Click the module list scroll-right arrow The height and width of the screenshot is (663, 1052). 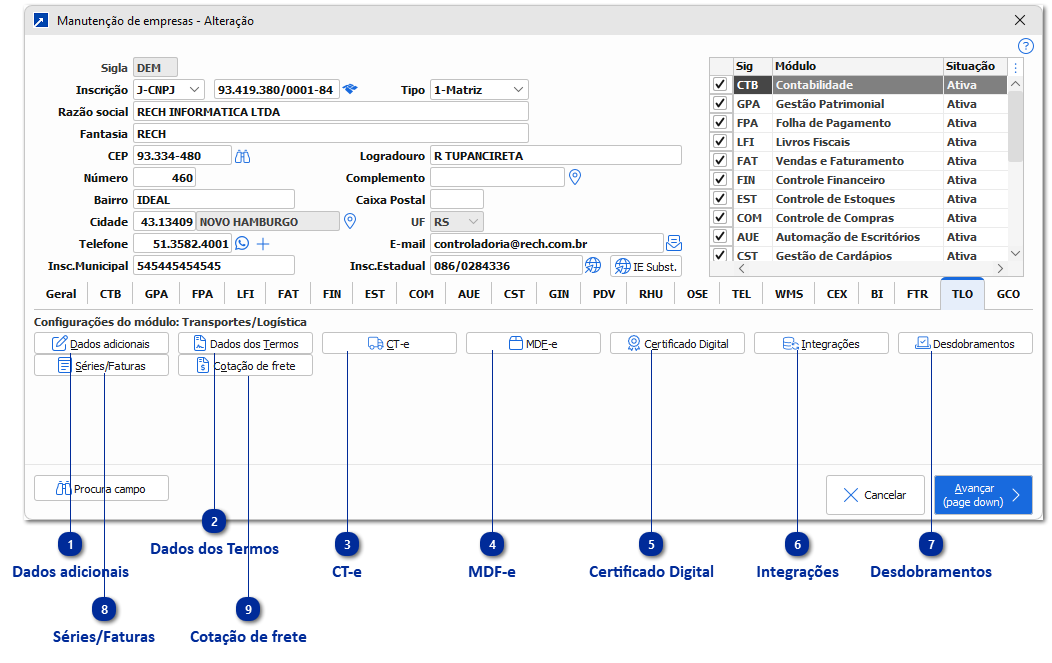[1000, 268]
